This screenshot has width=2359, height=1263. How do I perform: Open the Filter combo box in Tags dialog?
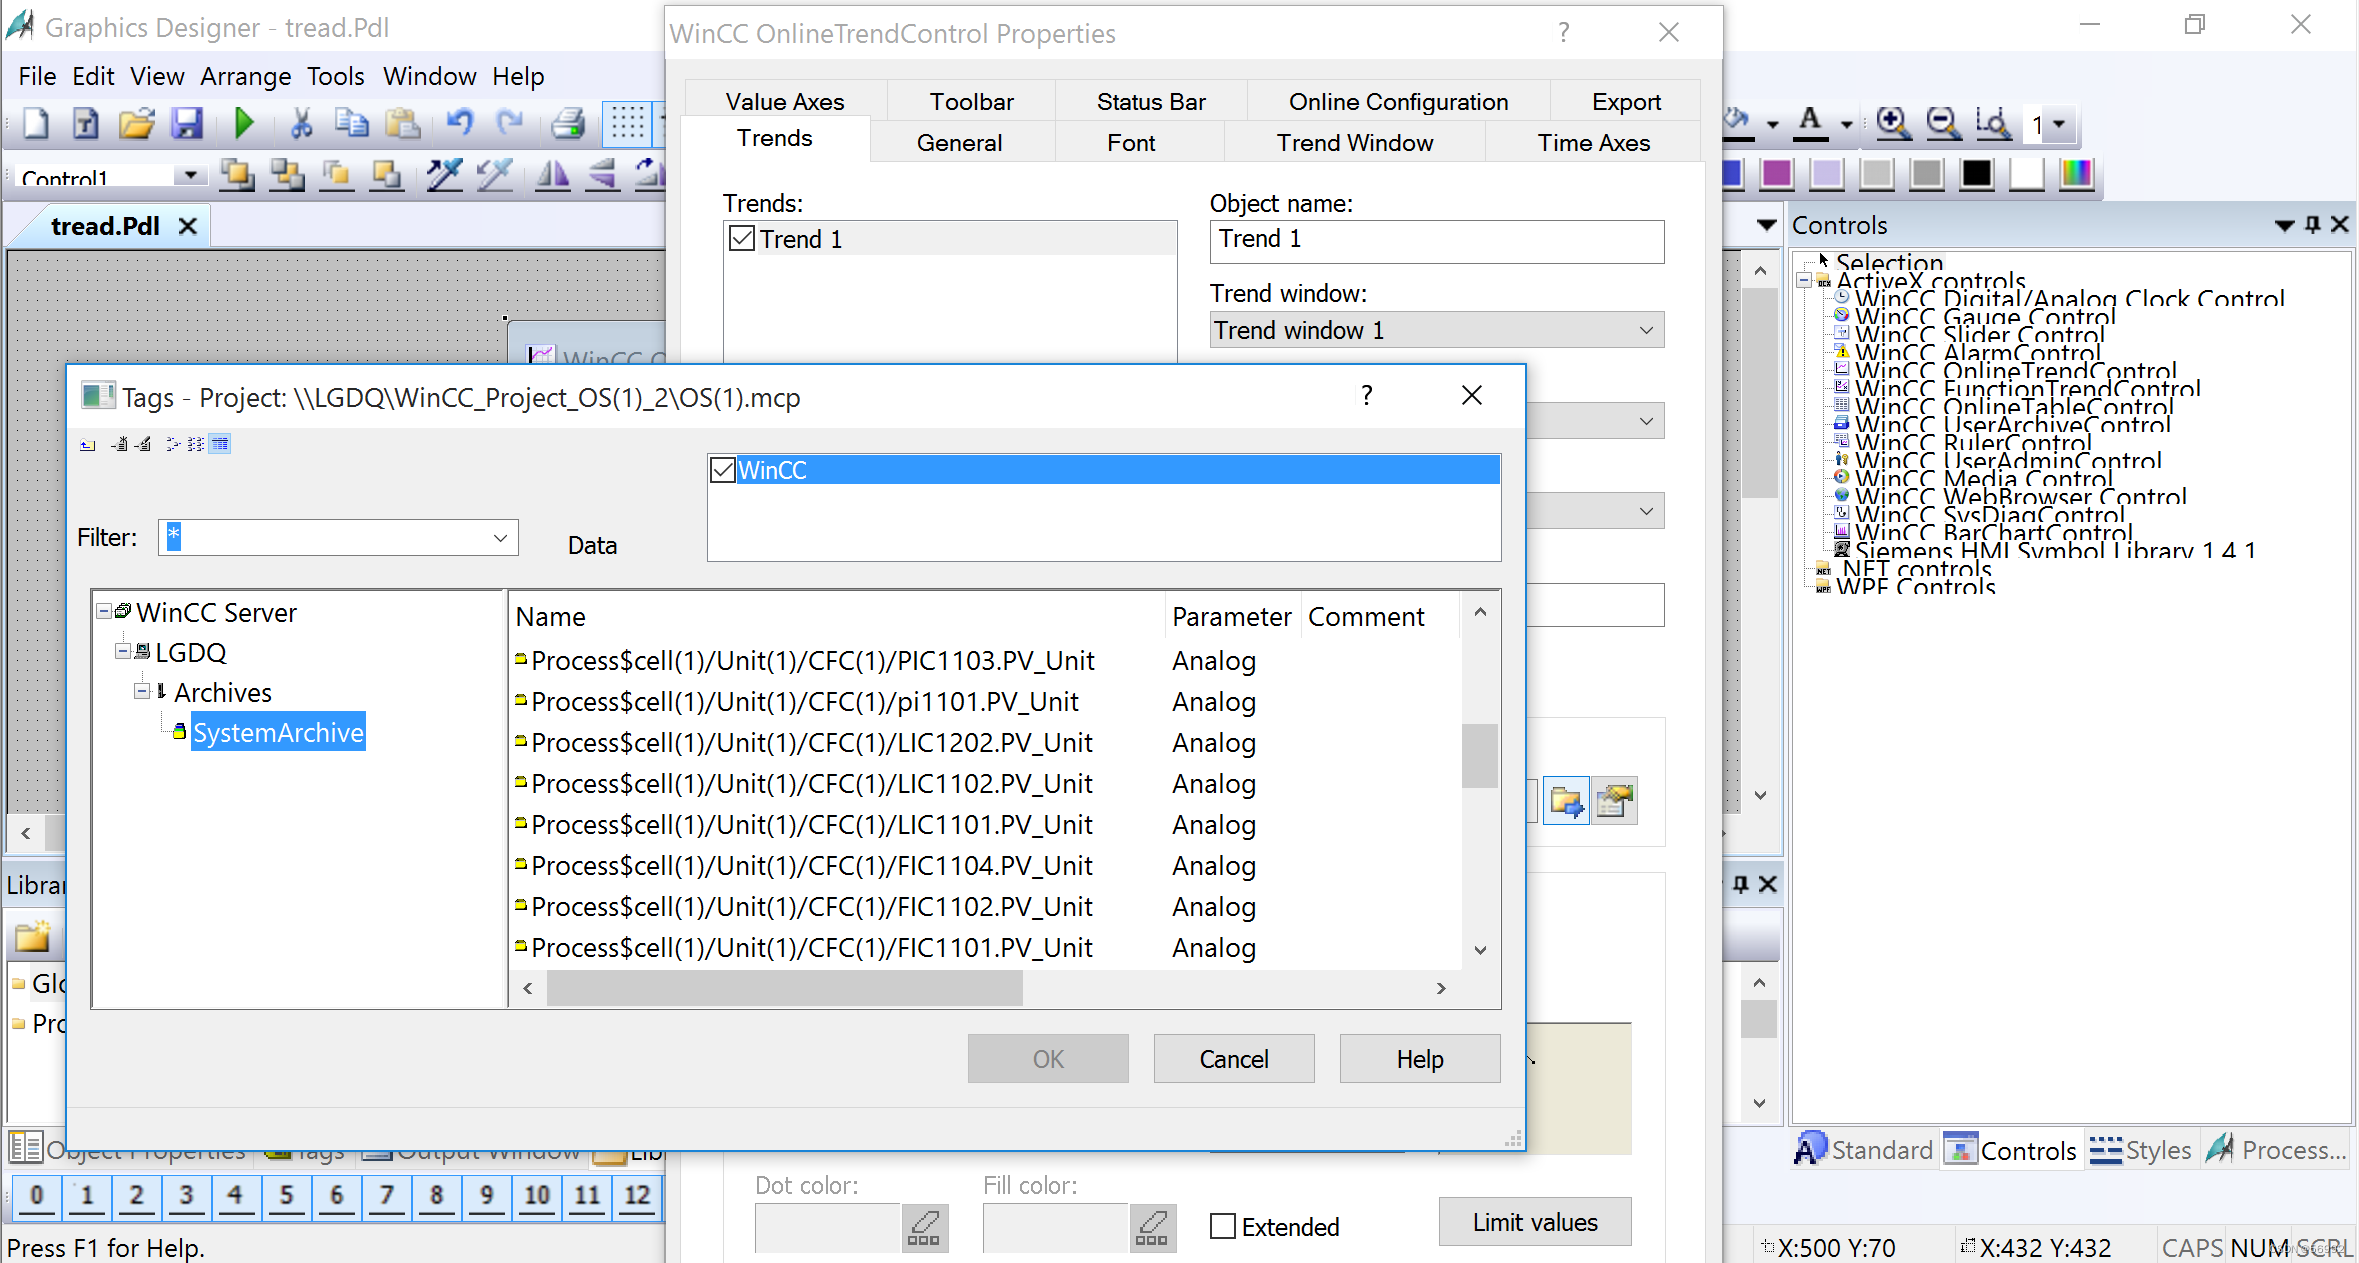click(499, 537)
